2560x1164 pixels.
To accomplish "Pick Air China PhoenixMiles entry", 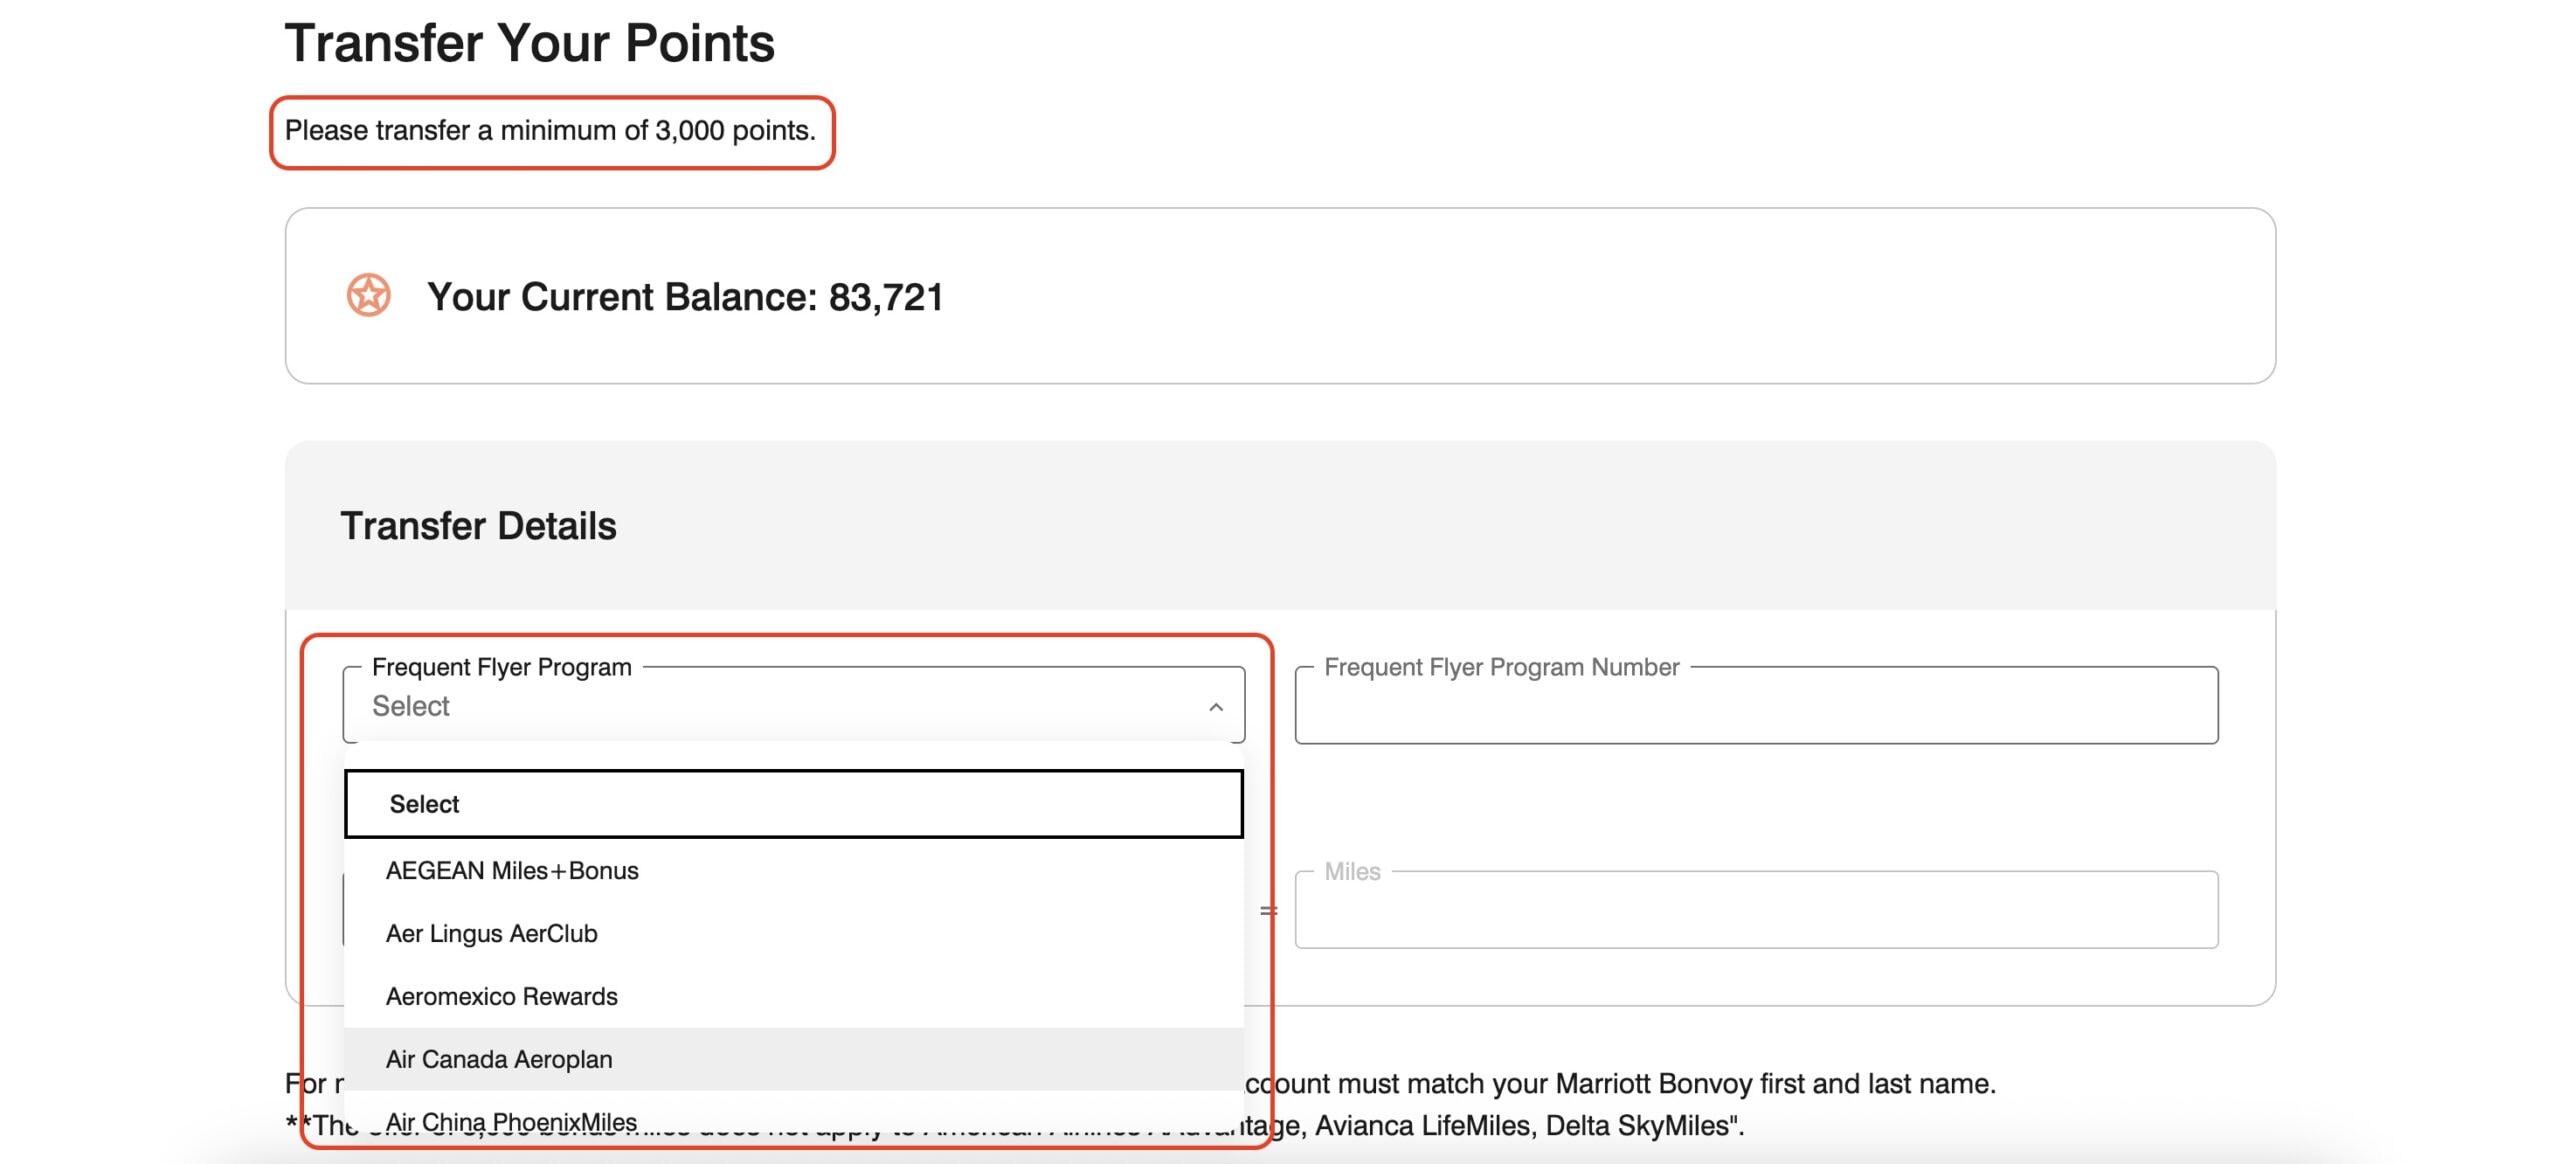I will point(511,1121).
